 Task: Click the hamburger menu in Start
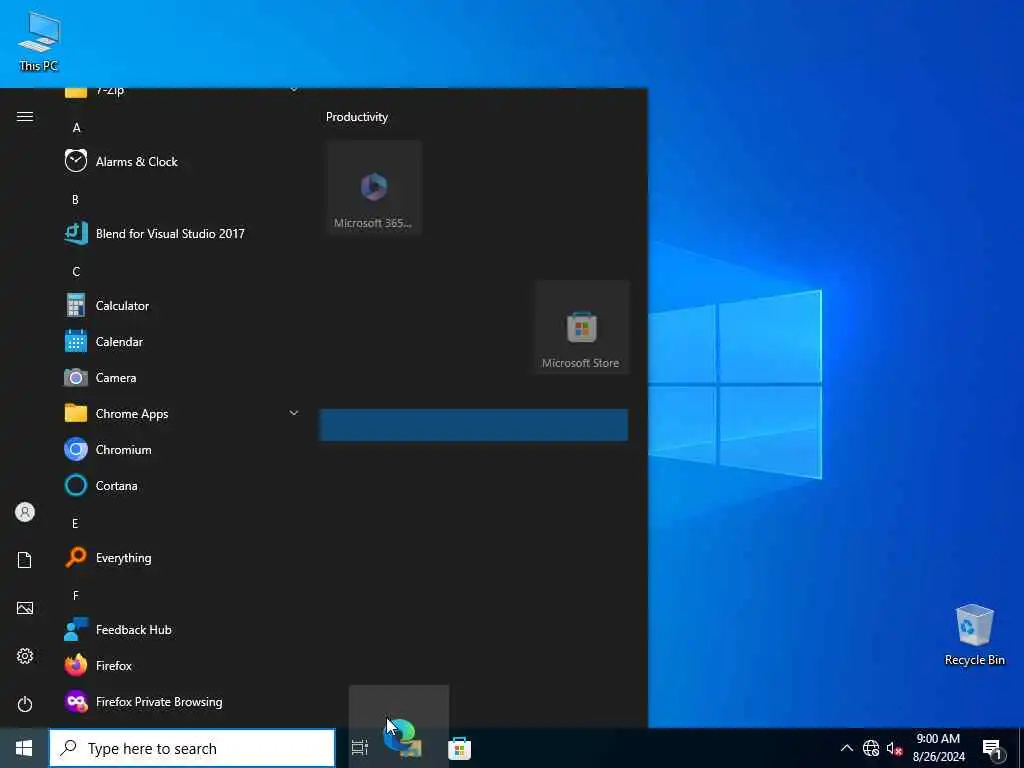25,116
